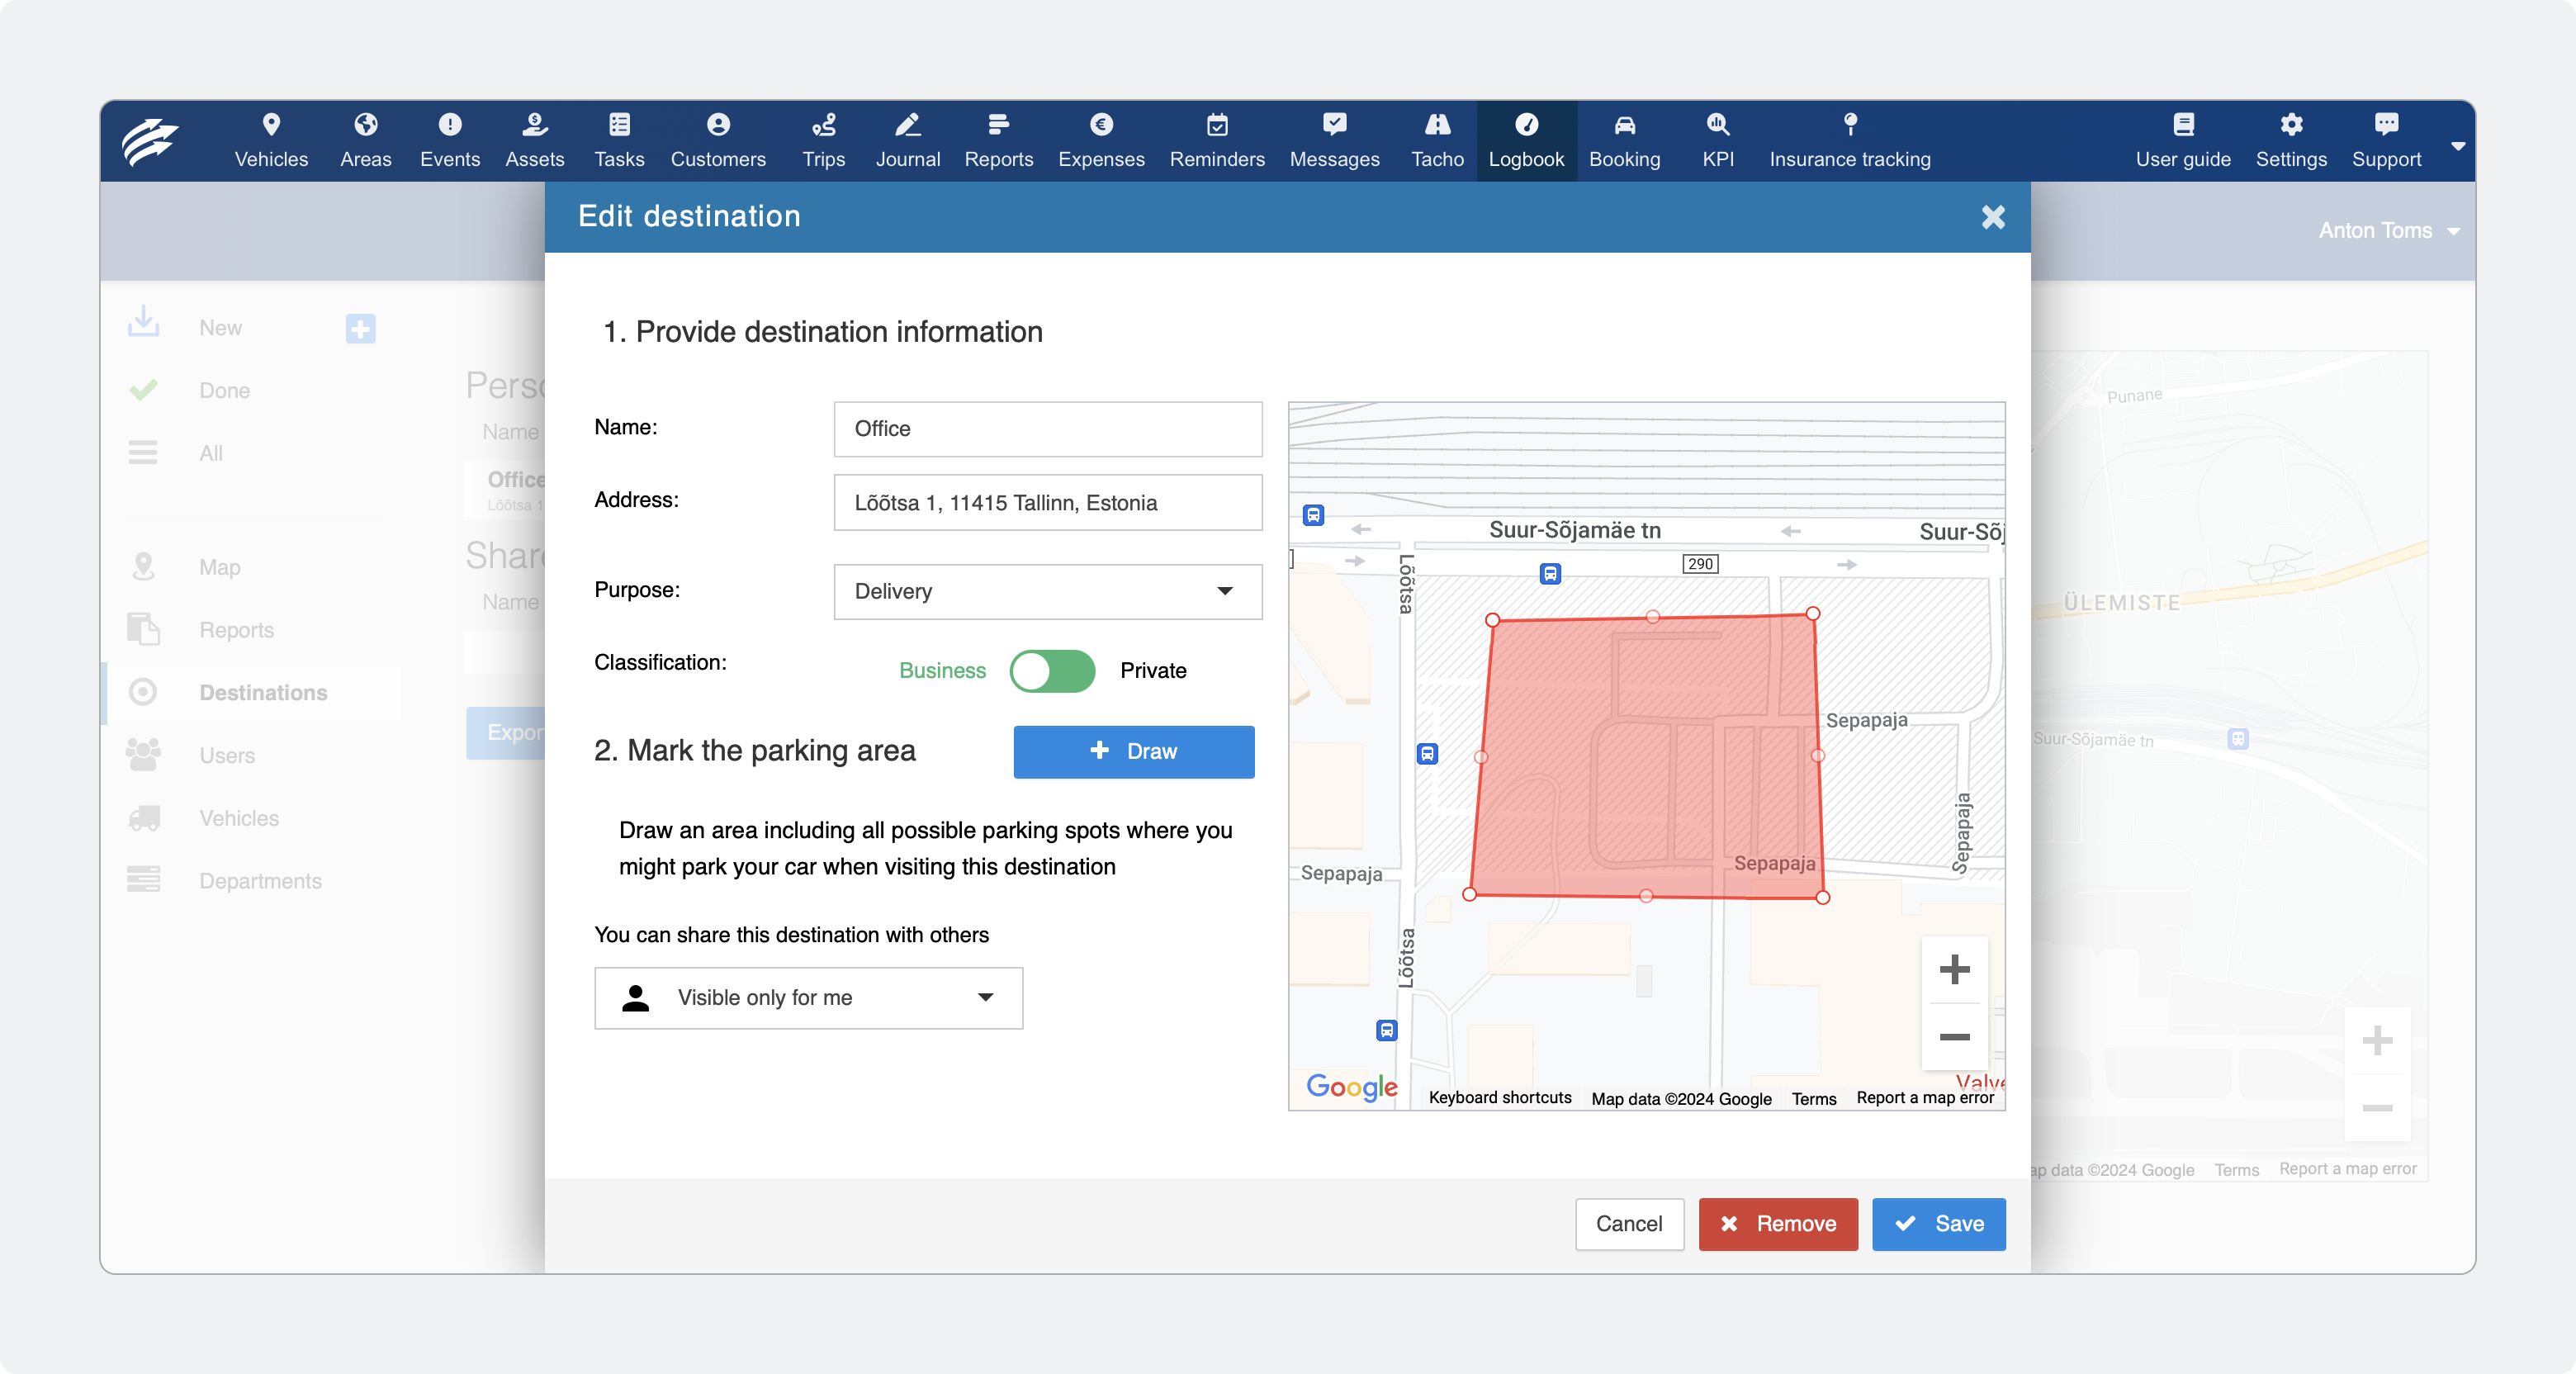This screenshot has height=1374, width=2576.
Task: Open the User guide book icon
Action: [x=2183, y=125]
